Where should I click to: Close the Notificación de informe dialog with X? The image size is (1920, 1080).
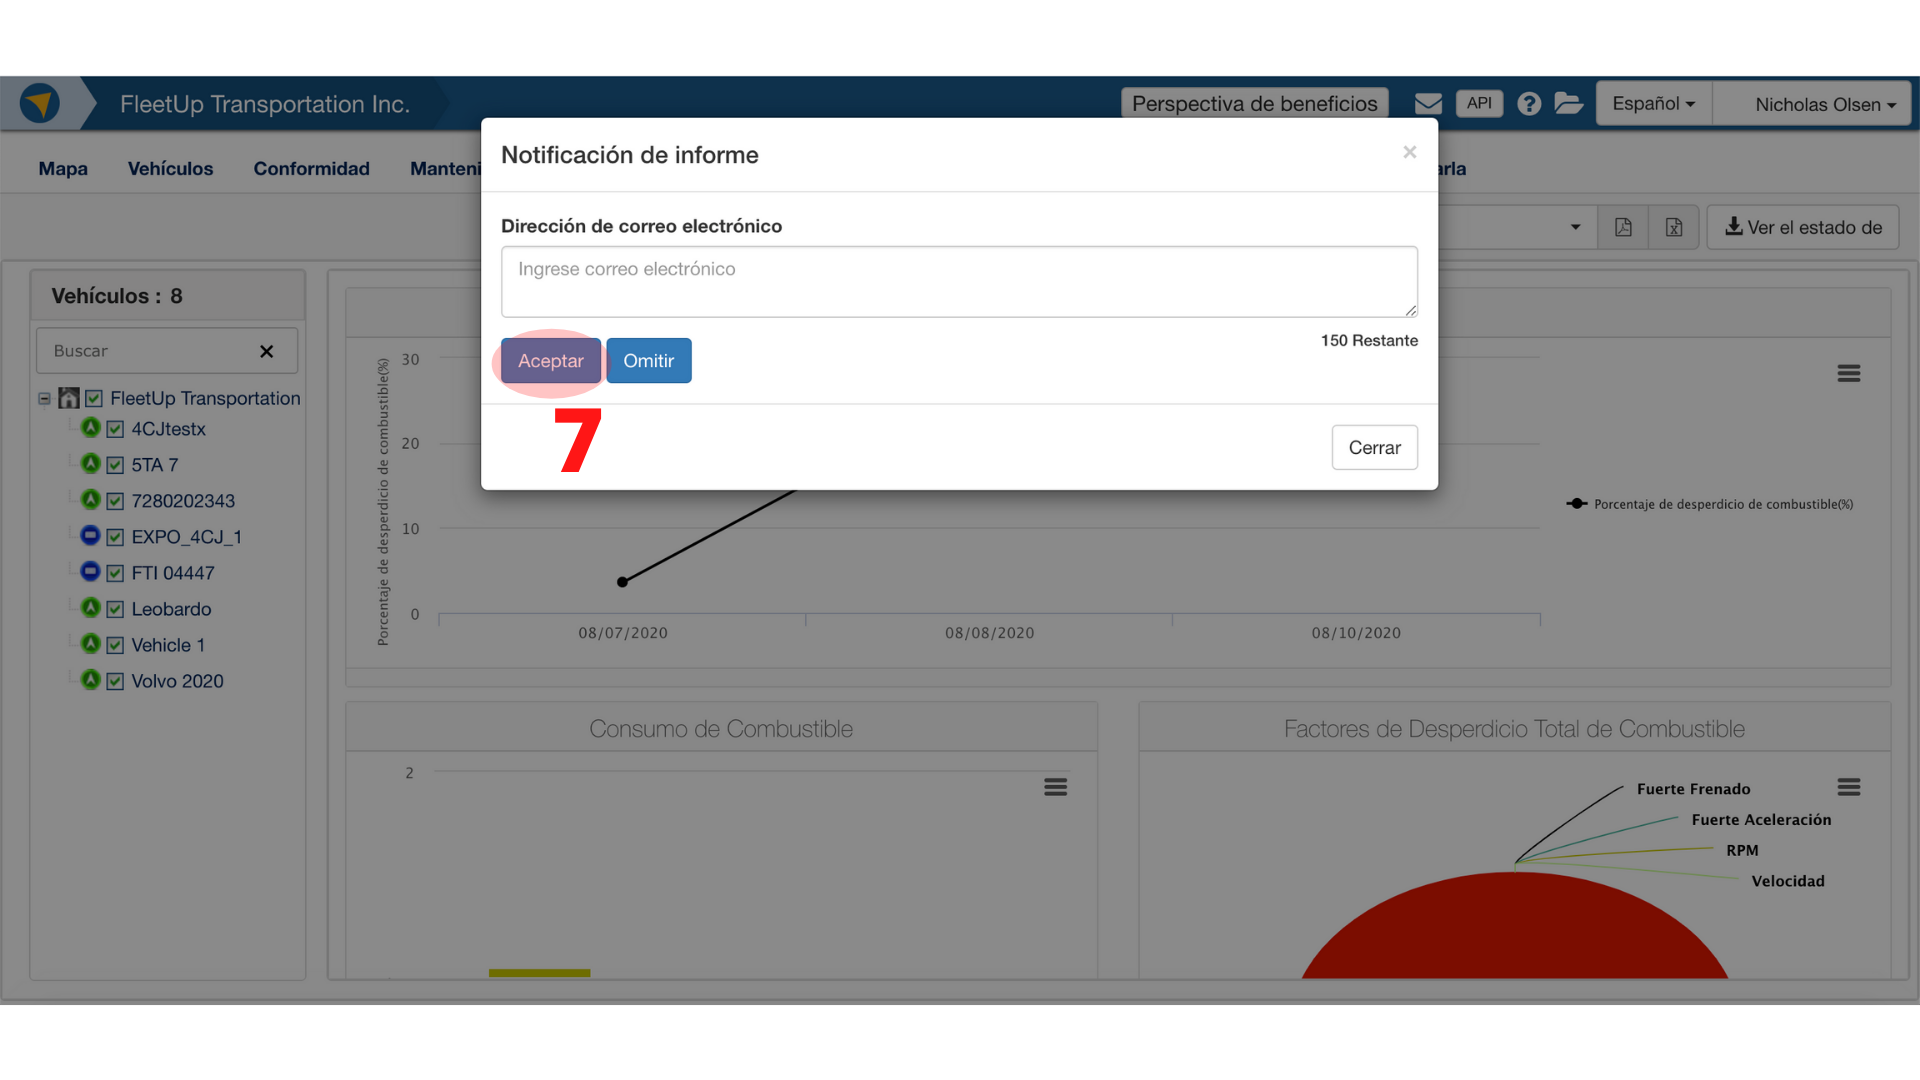[x=1409, y=152]
